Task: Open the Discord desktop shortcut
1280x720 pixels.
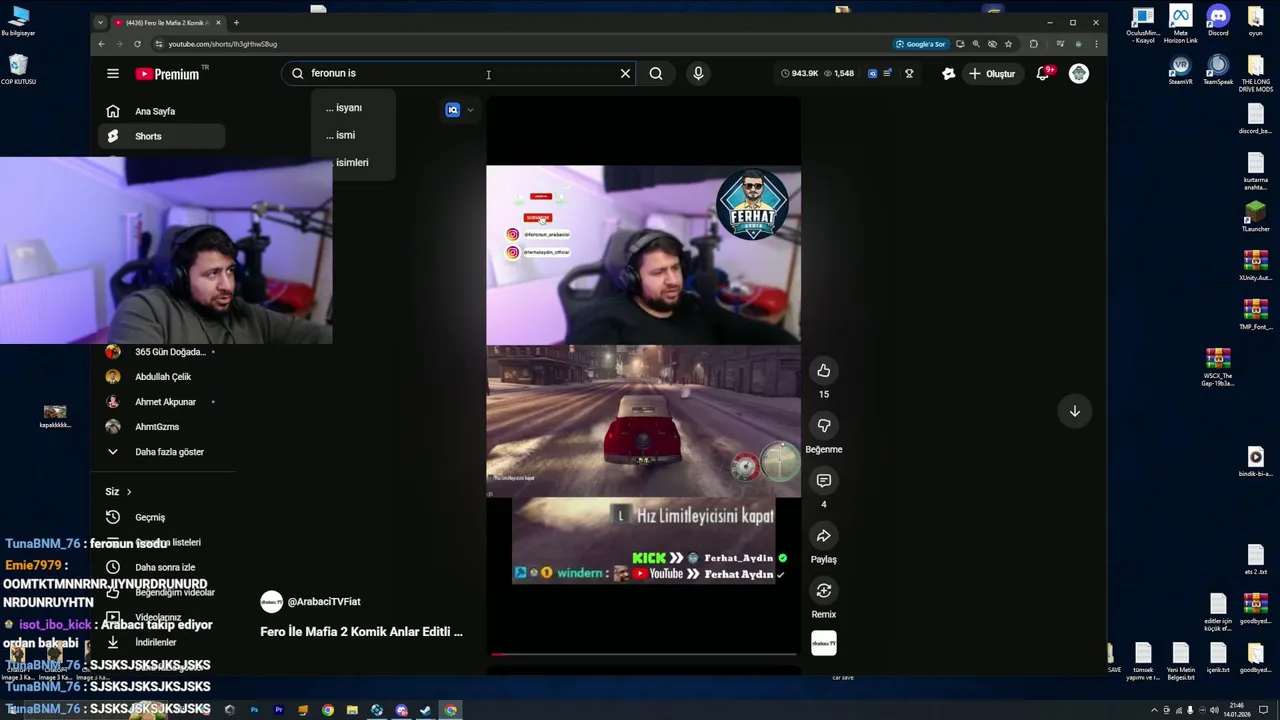Action: [x=1218, y=20]
